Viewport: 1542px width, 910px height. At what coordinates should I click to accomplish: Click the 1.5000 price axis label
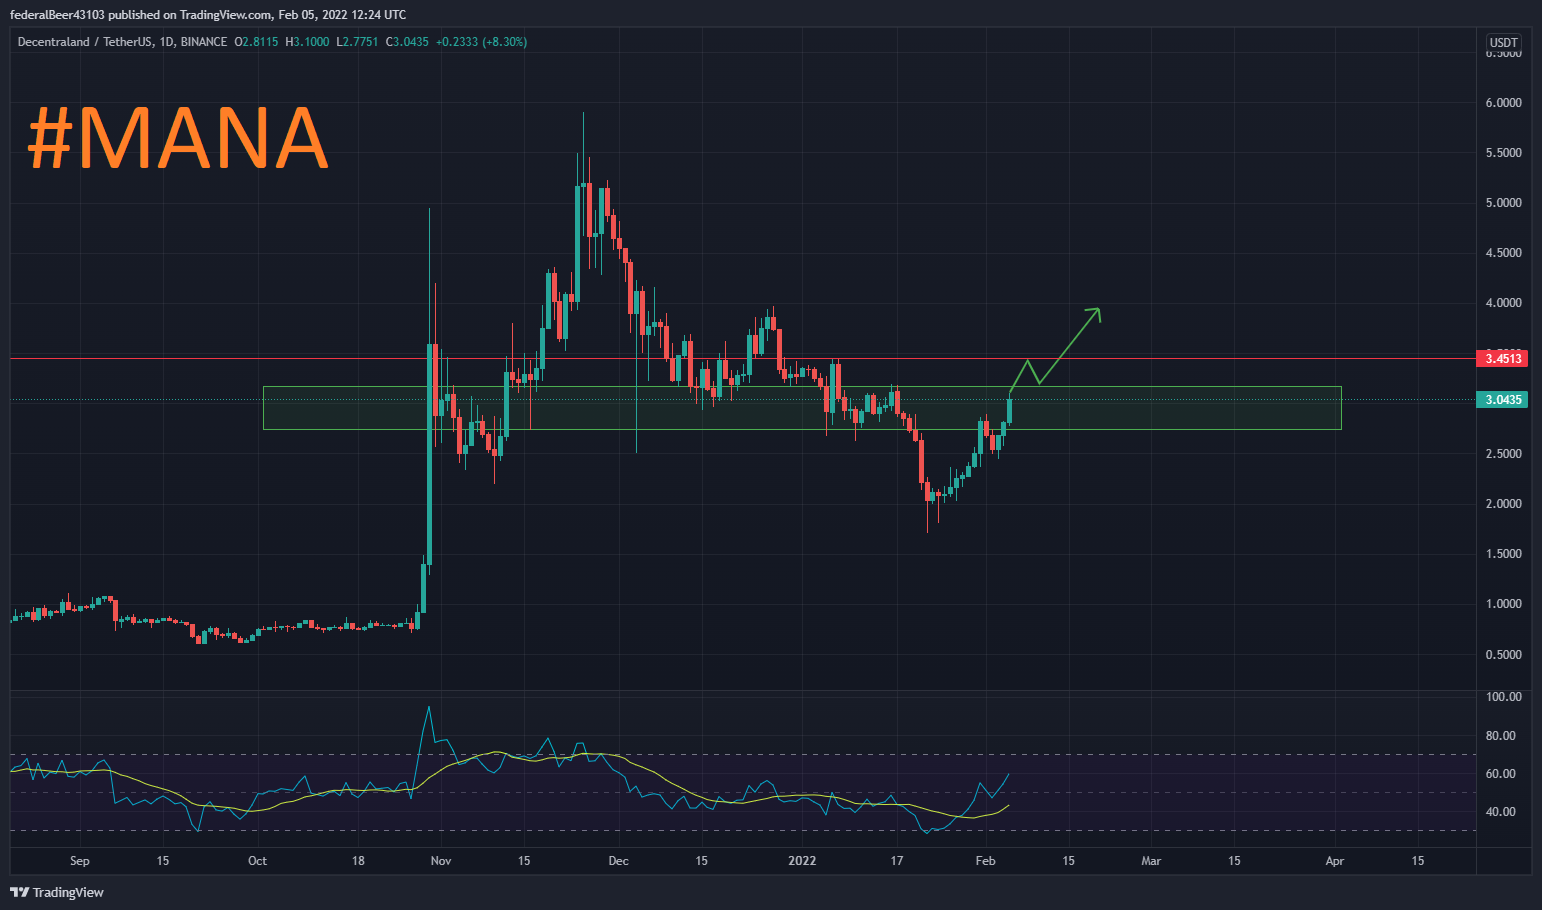pos(1504,554)
